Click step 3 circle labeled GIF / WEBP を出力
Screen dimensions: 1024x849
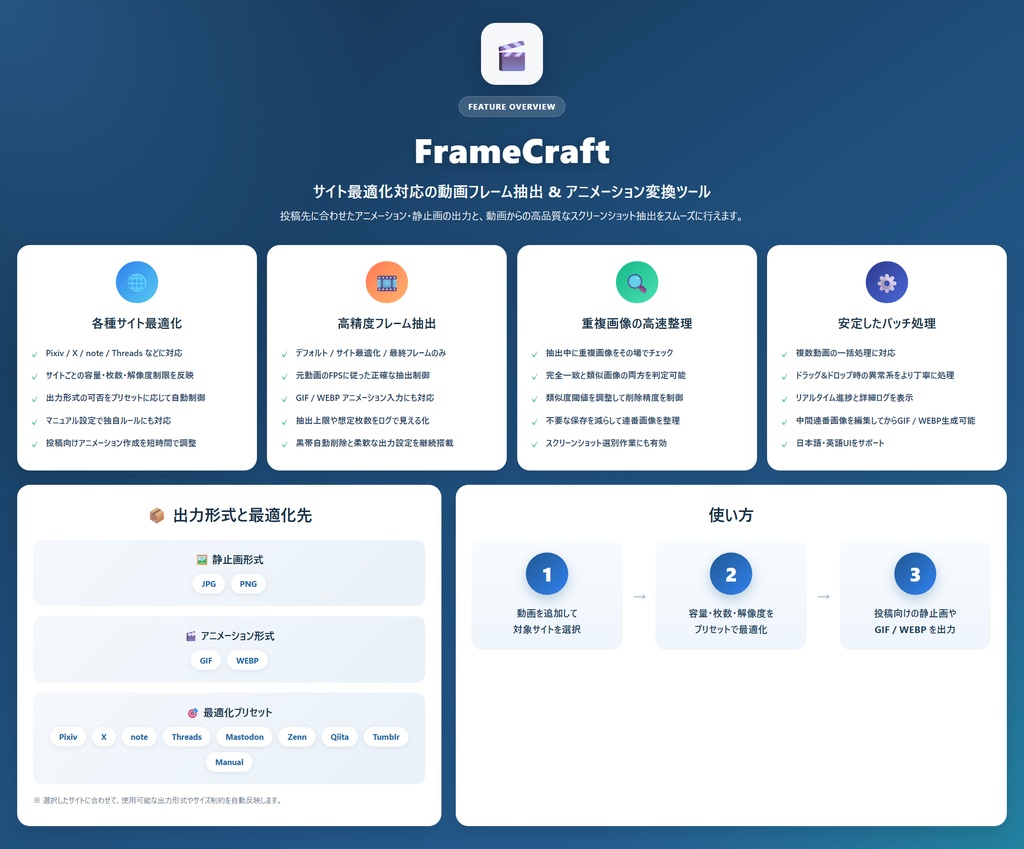tap(915, 574)
